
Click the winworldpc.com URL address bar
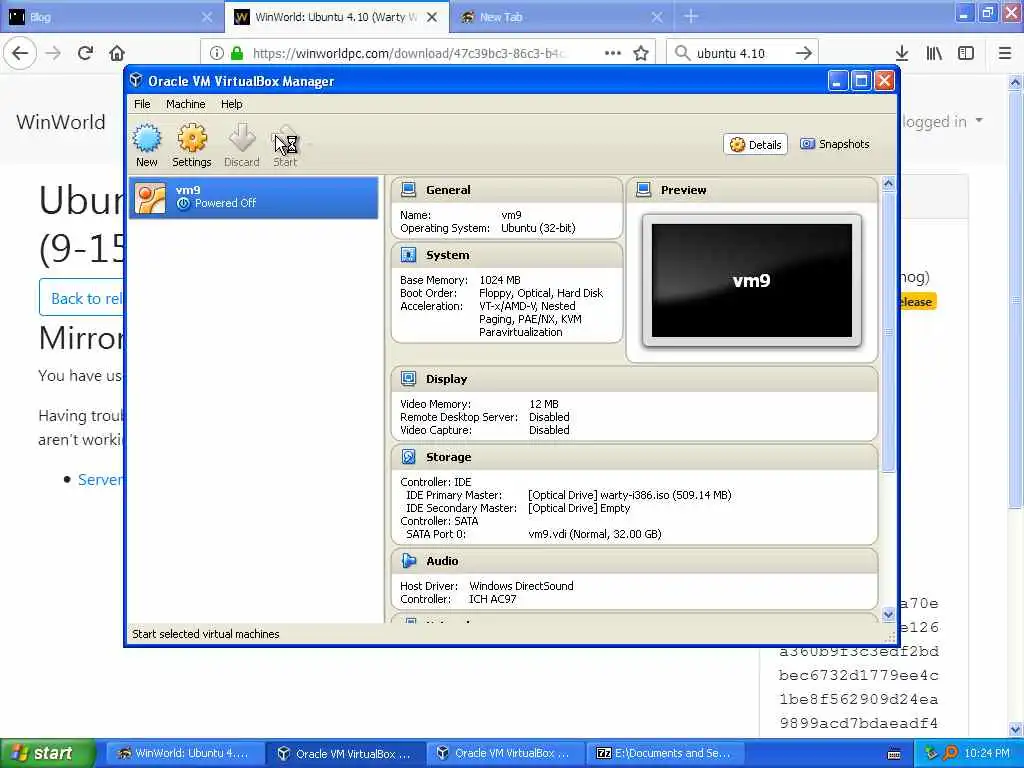pyautogui.click(x=409, y=53)
